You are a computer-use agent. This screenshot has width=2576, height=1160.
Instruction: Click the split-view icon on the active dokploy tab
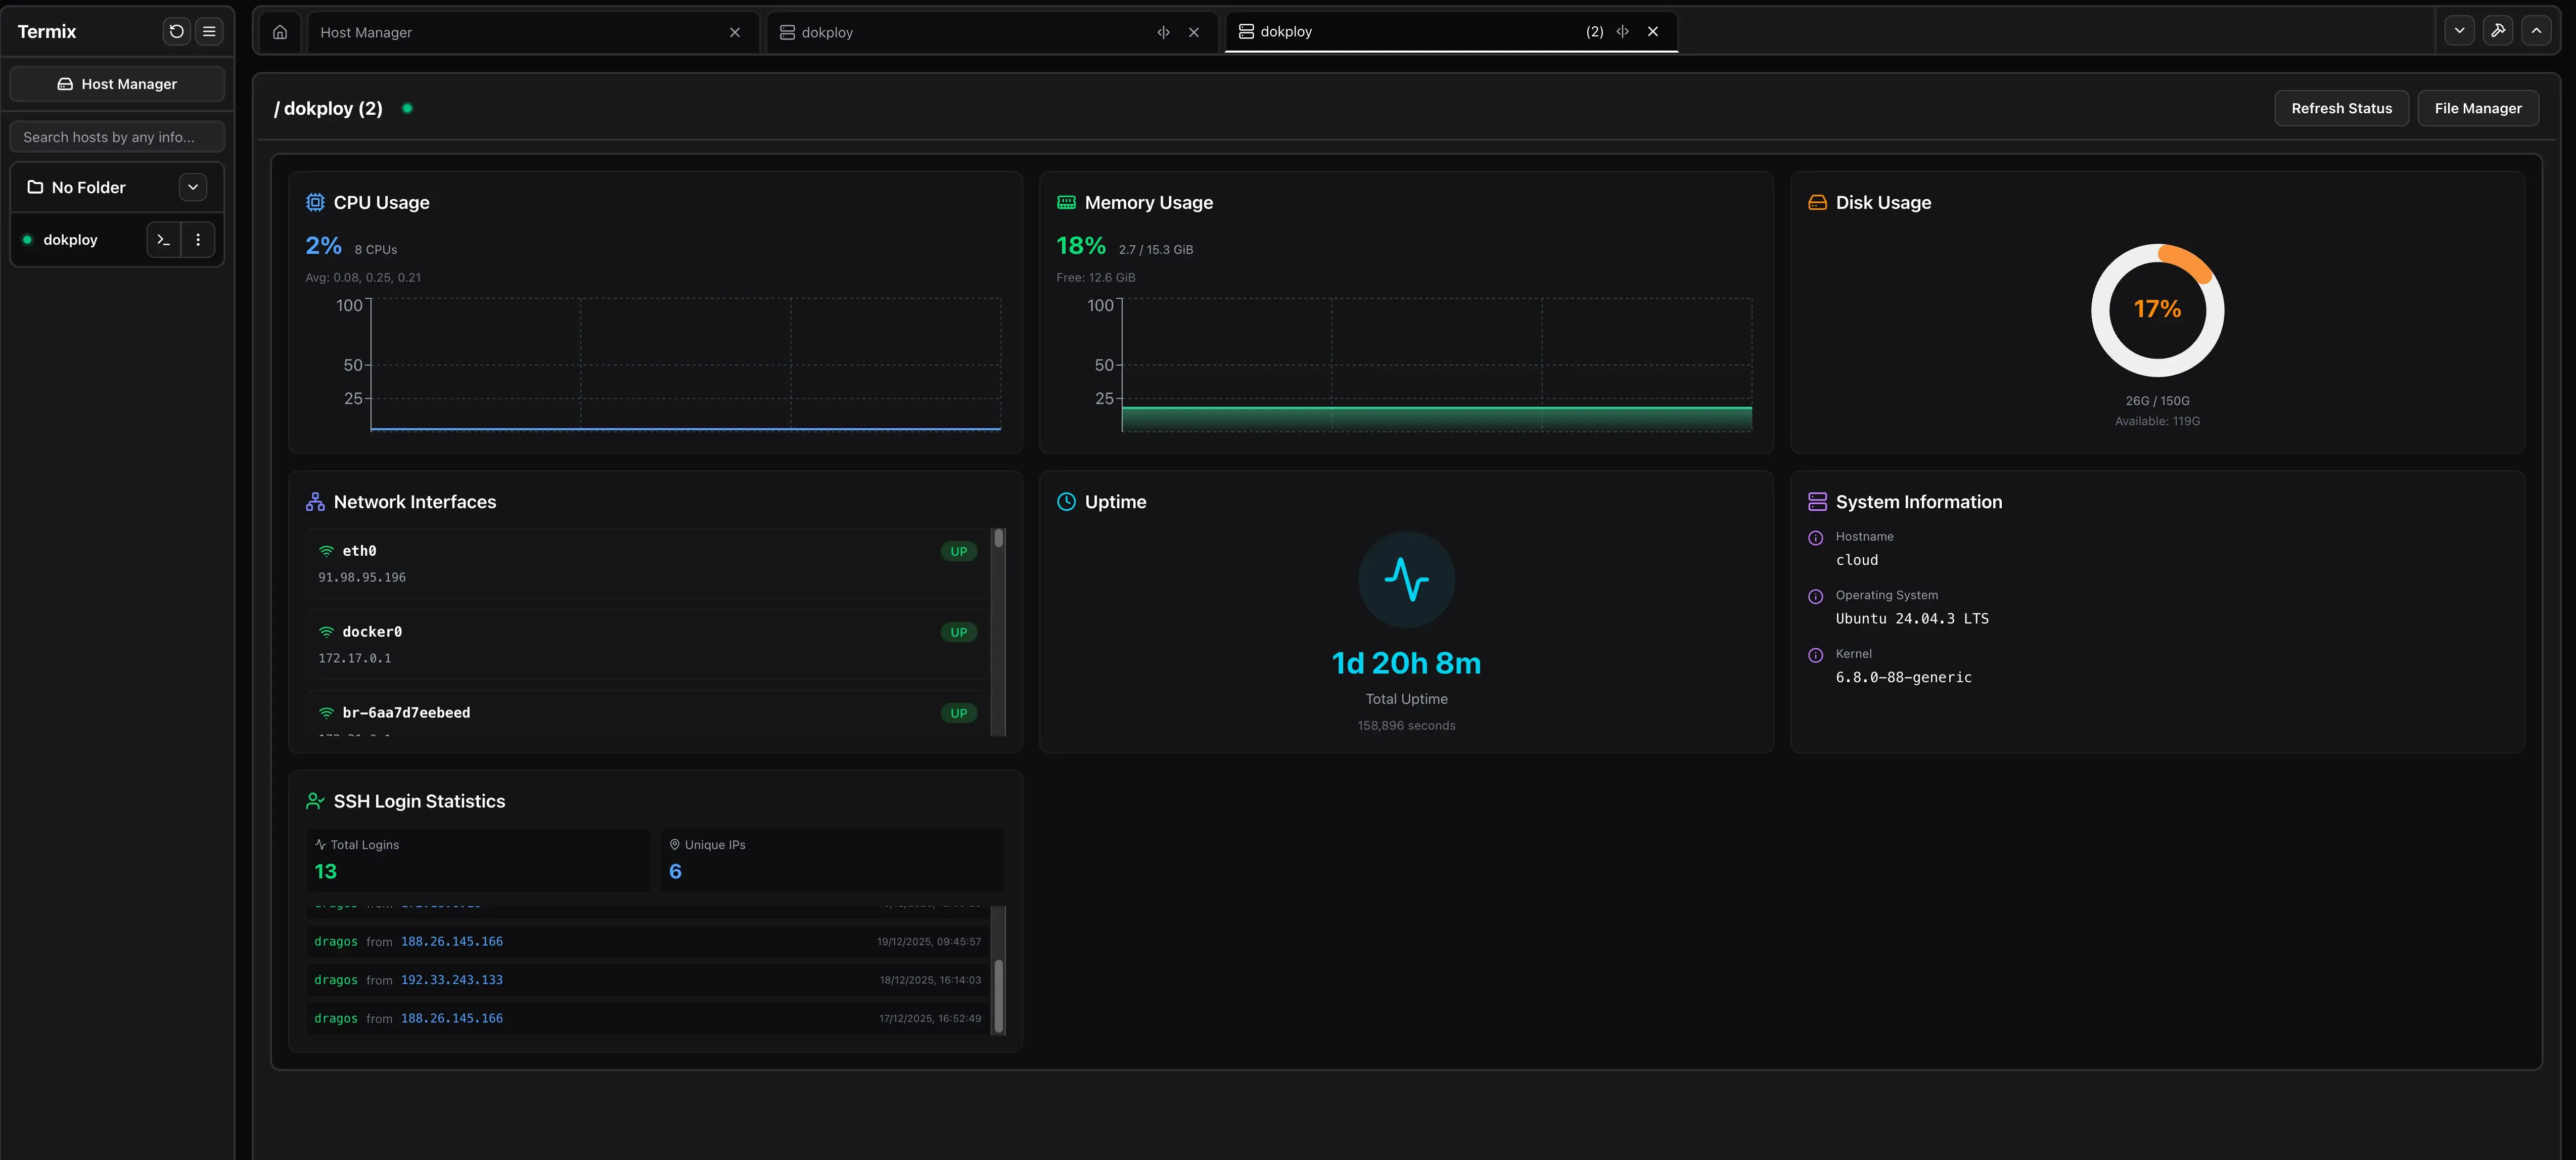click(1622, 31)
